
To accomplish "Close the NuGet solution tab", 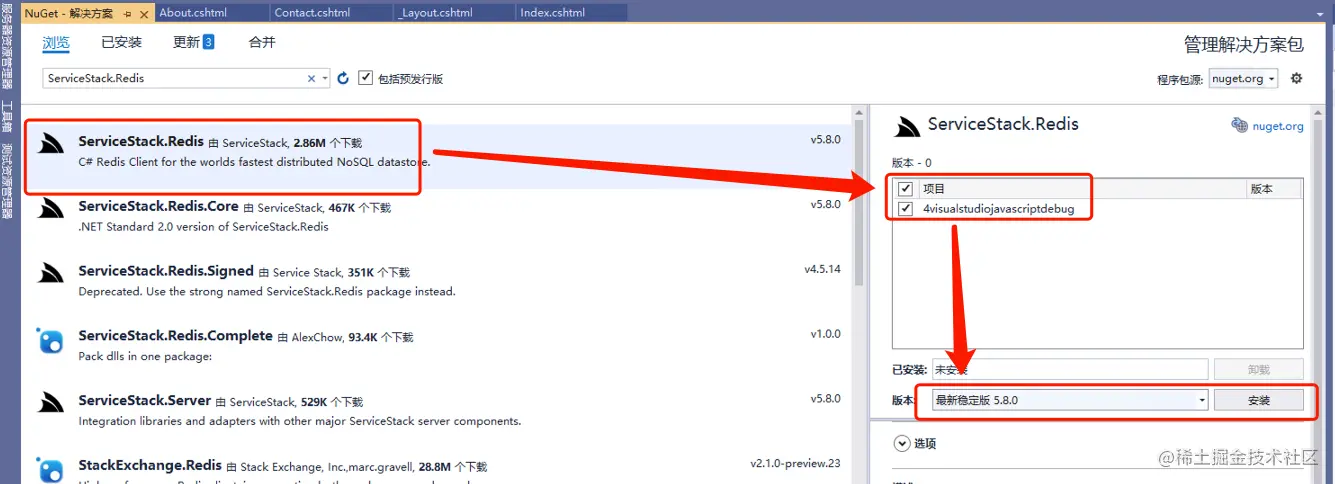I will (144, 13).
